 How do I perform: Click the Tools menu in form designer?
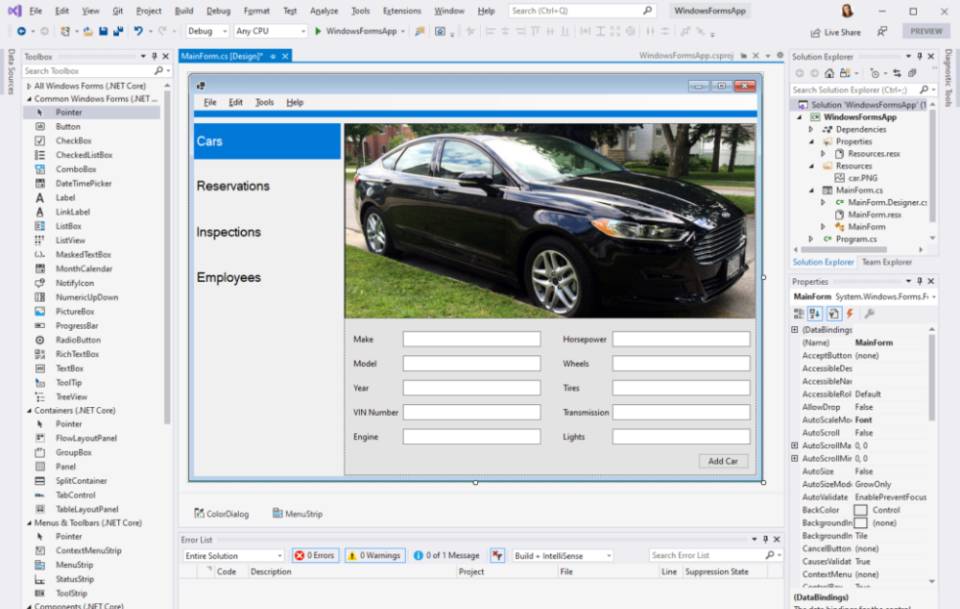point(264,102)
